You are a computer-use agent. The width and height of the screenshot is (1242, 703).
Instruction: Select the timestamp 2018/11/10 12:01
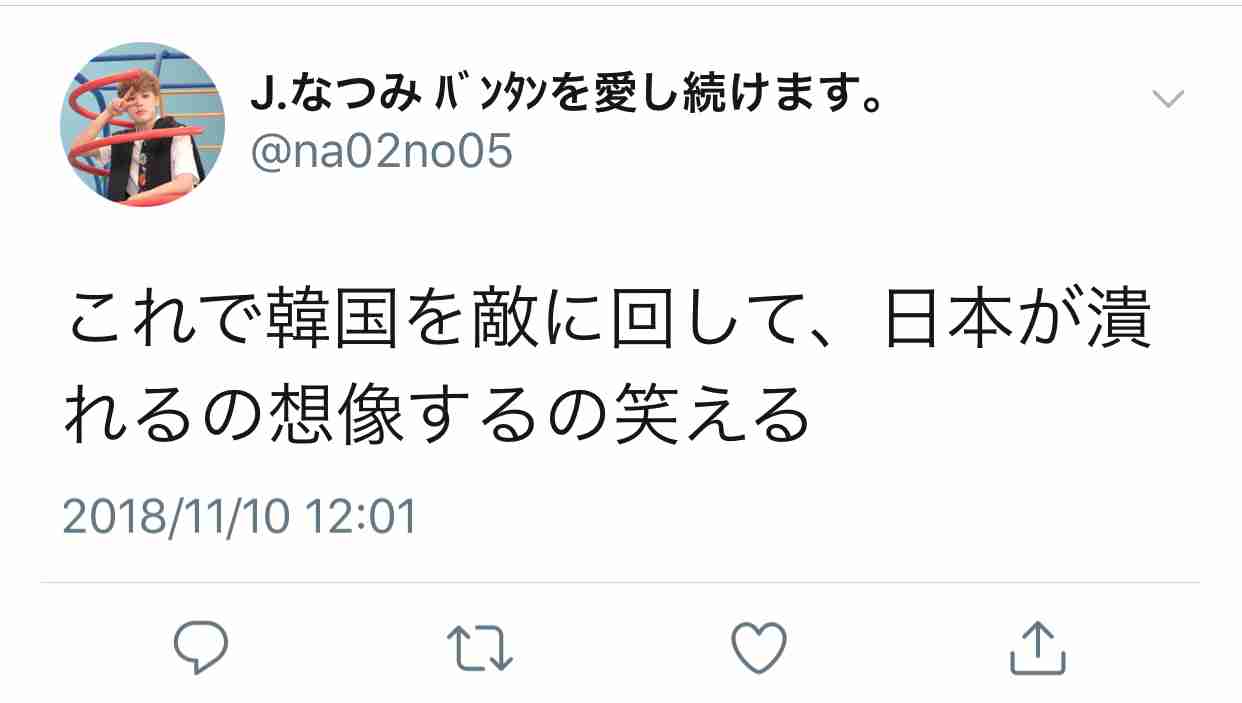[x=238, y=518]
